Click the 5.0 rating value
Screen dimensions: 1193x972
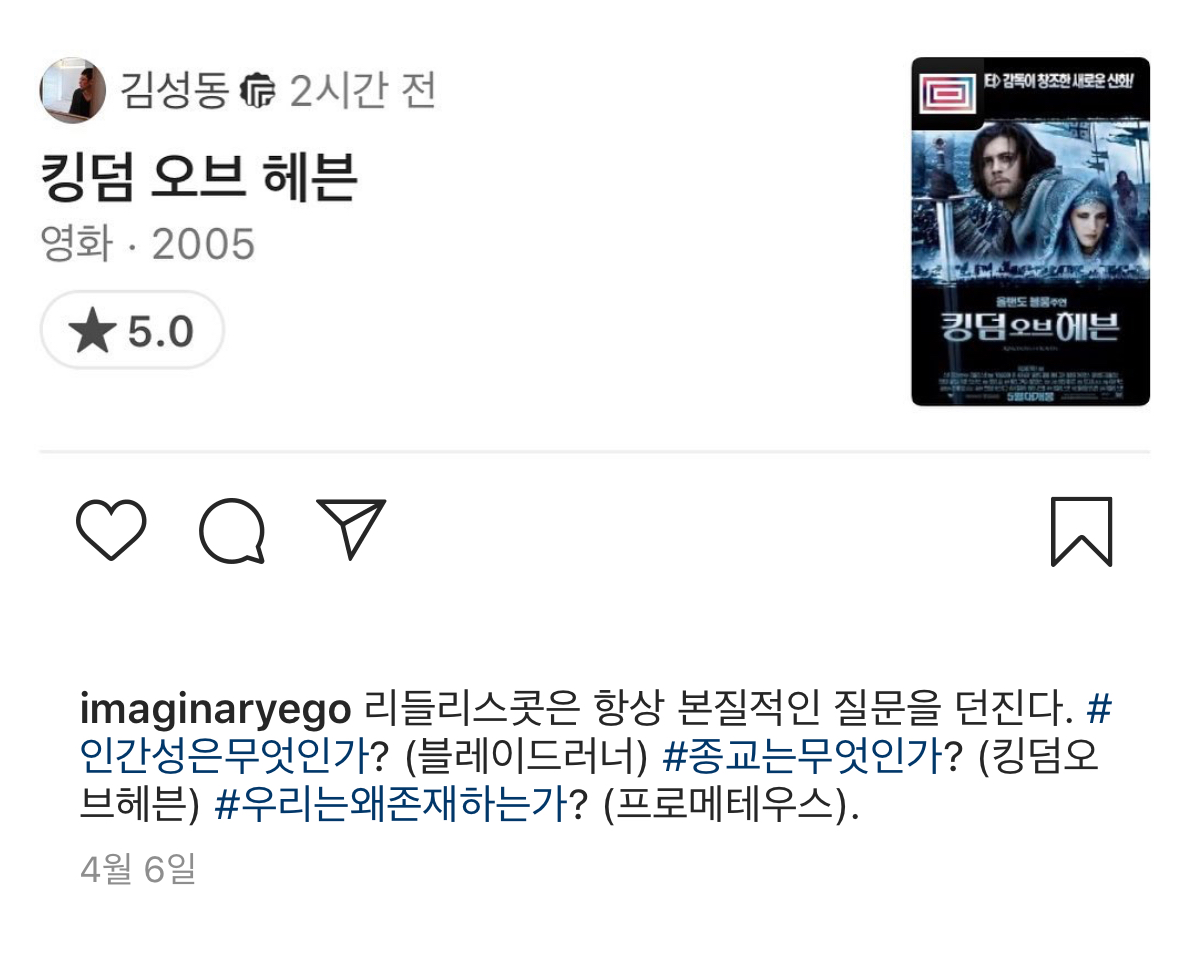(161, 332)
